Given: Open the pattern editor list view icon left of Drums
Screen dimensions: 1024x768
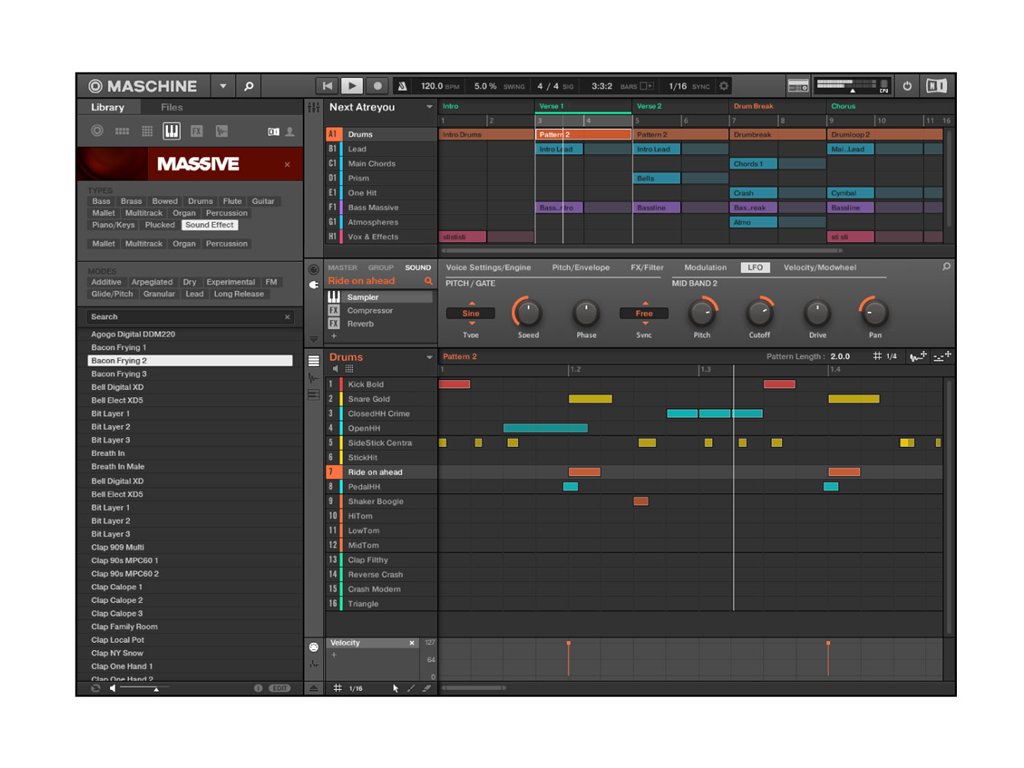Looking at the screenshot, I should tap(314, 360).
